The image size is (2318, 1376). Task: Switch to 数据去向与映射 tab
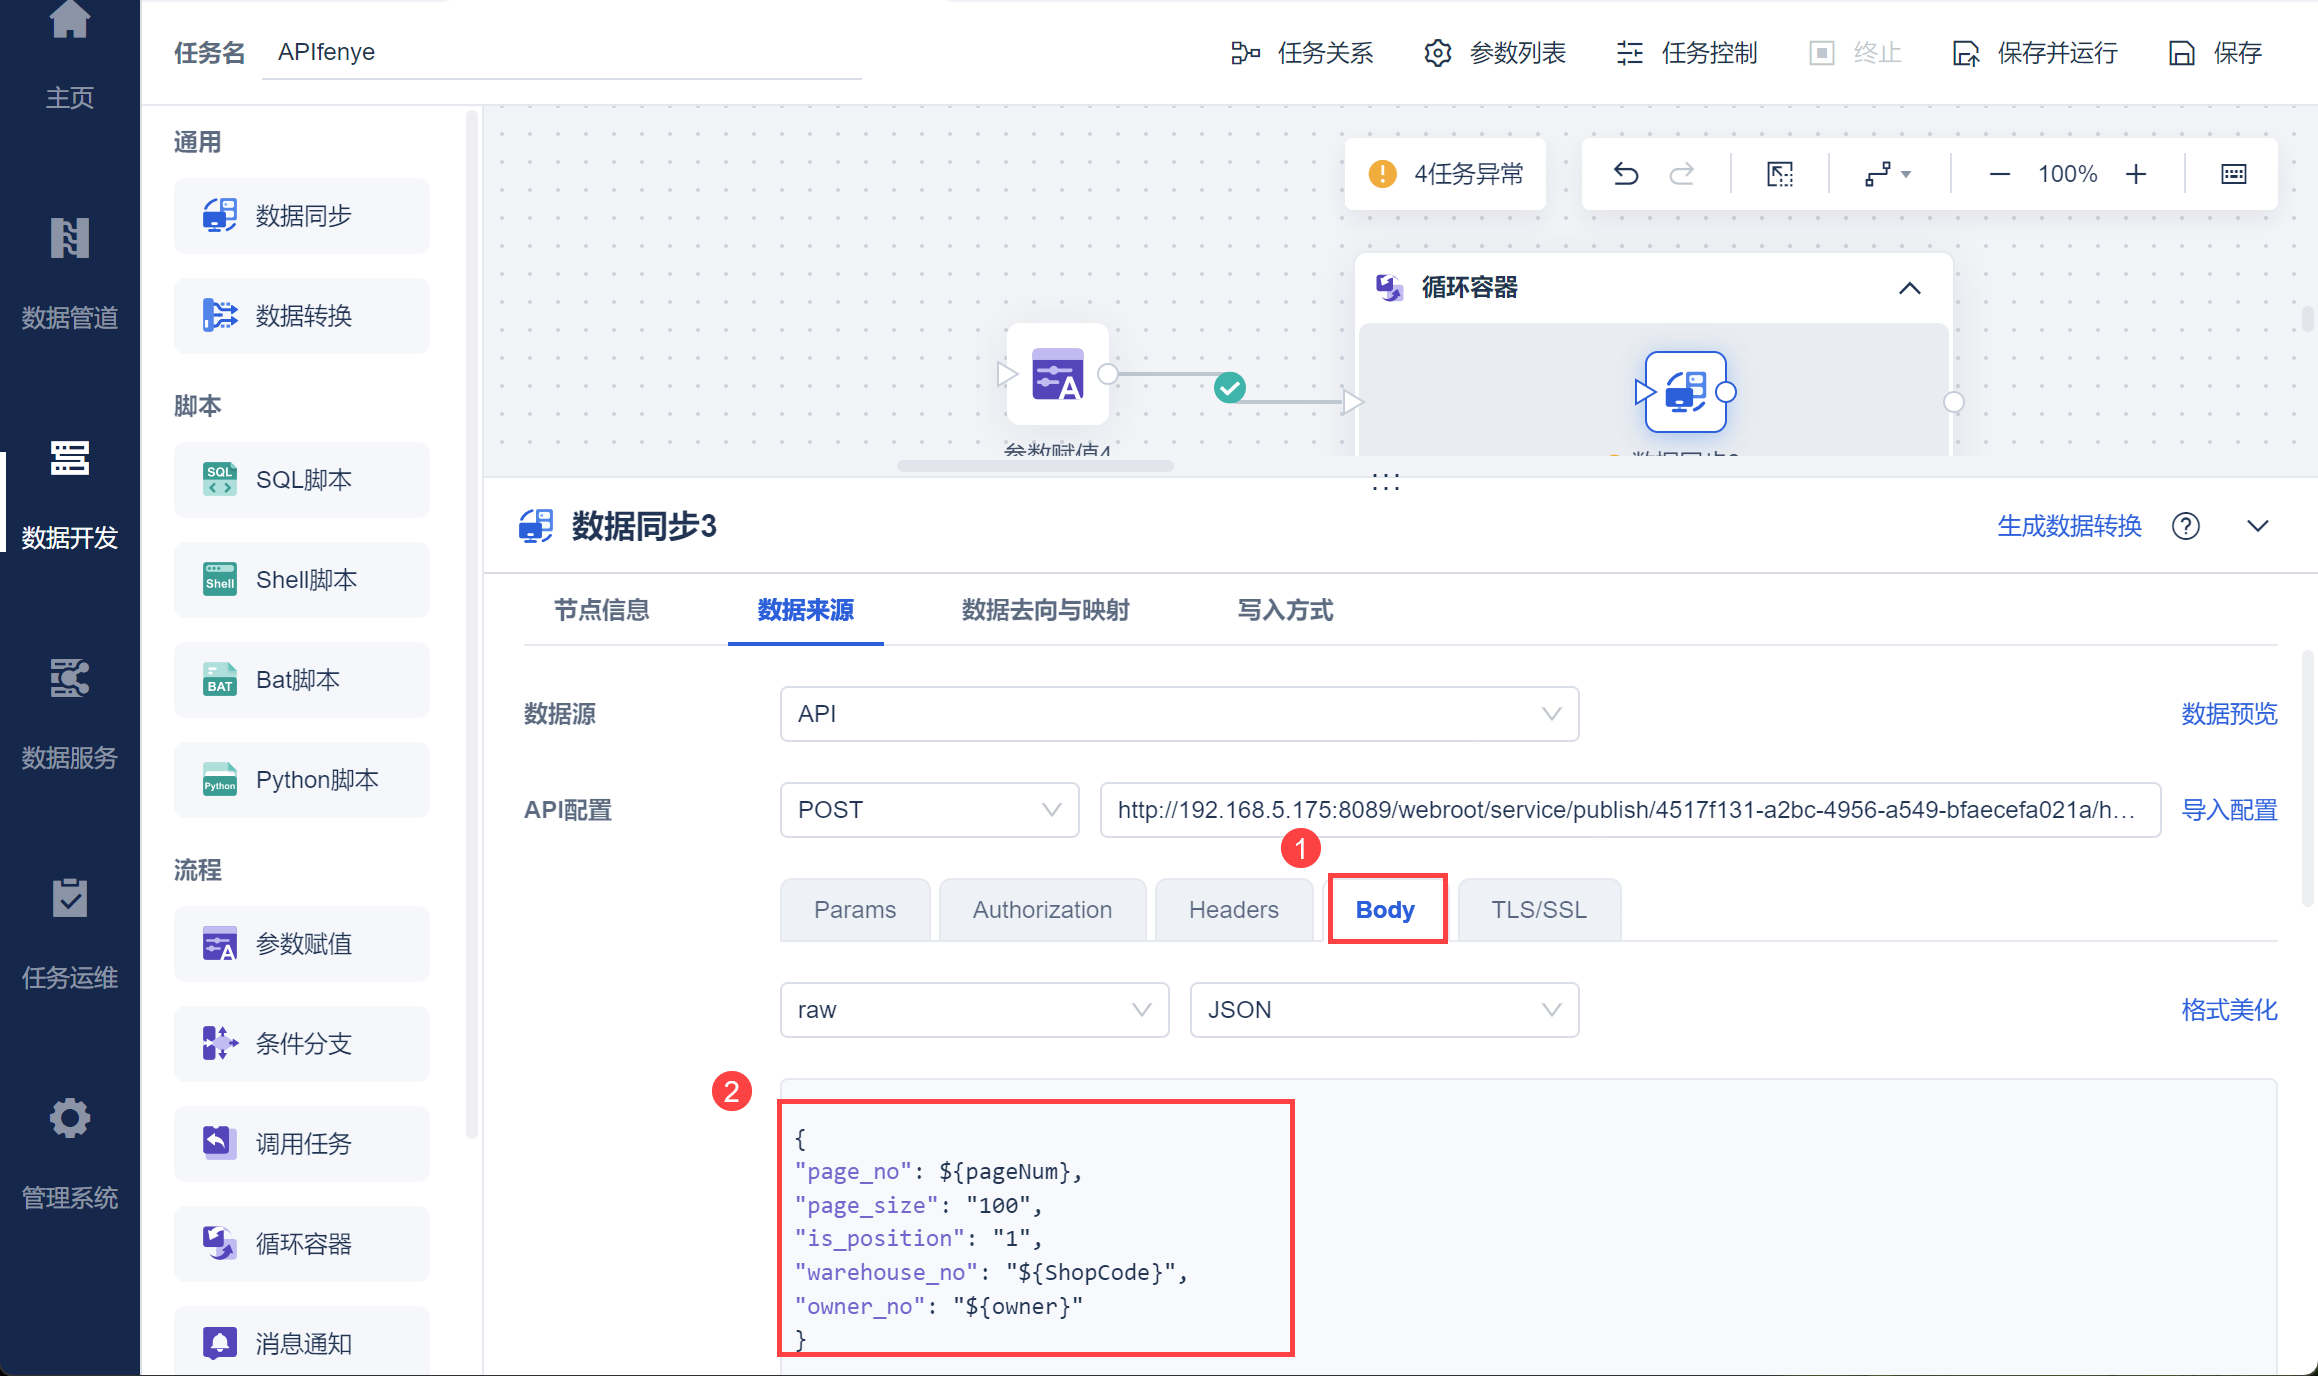tap(1045, 610)
